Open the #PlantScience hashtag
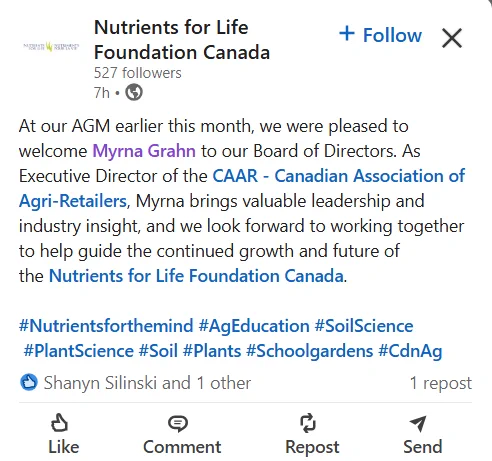This screenshot has height=461, width=492. pyautogui.click(x=79, y=351)
